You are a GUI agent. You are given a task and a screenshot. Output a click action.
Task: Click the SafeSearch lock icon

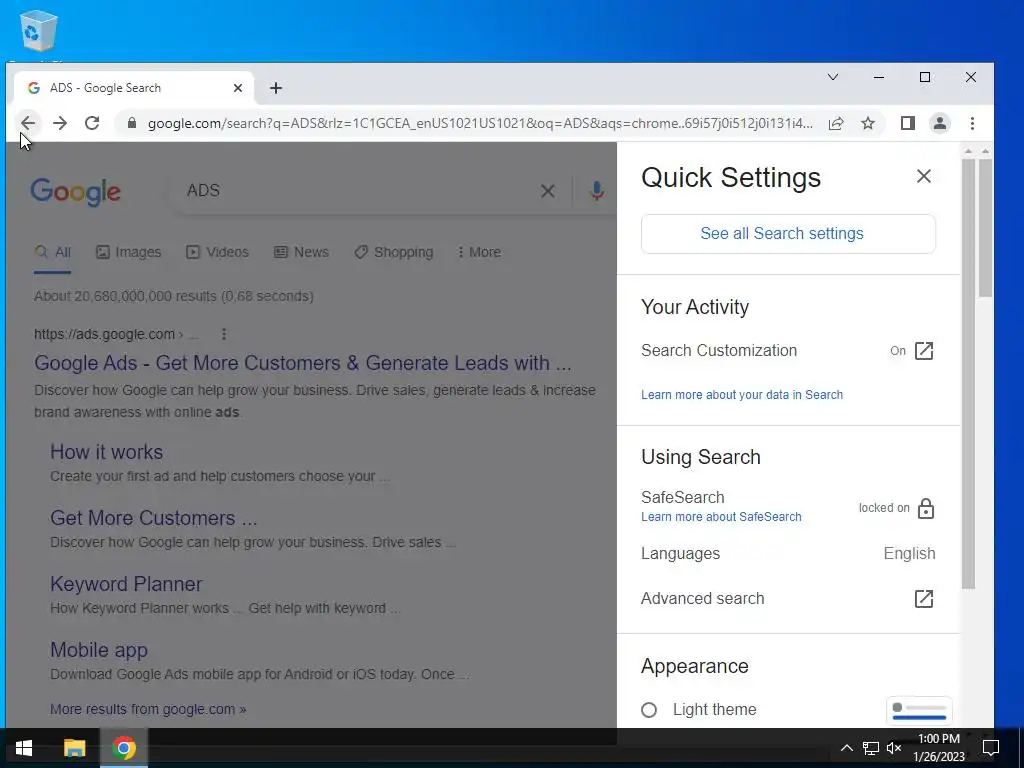926,508
